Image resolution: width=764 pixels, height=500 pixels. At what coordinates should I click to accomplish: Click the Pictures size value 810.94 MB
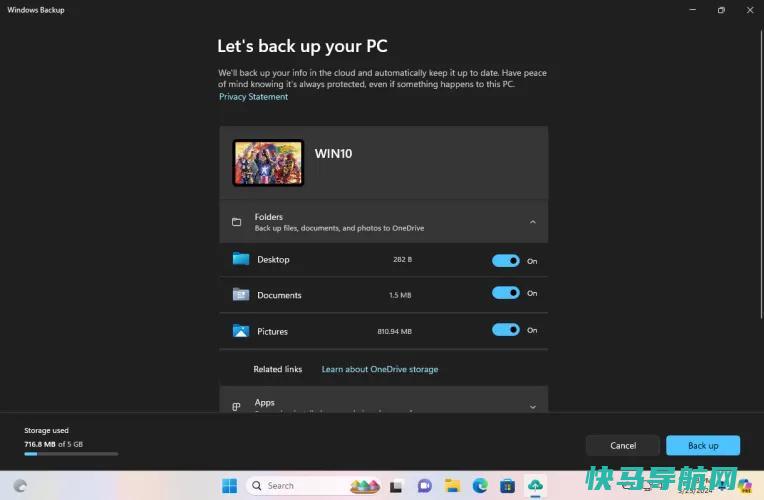click(395, 331)
